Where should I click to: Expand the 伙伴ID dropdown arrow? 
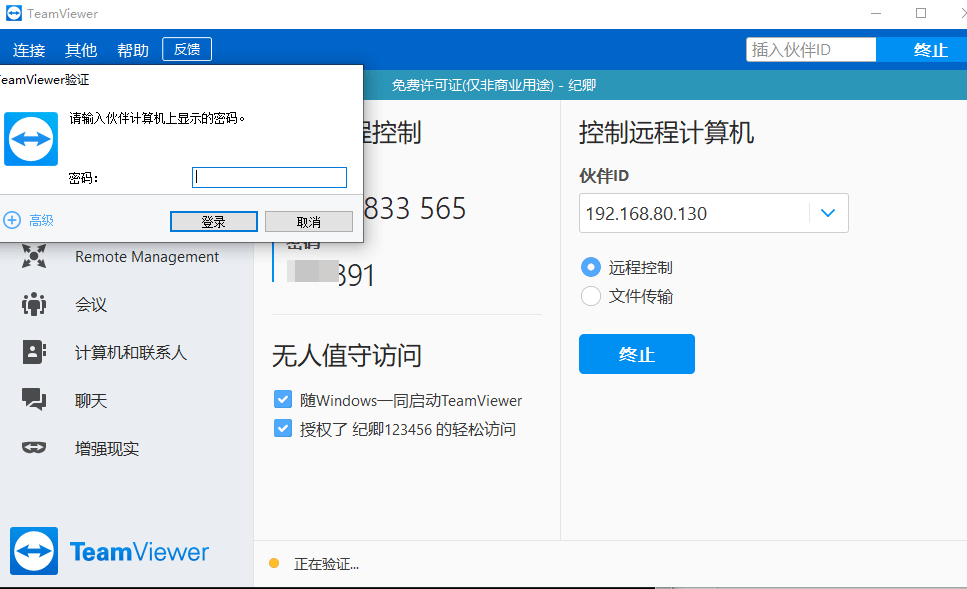tap(828, 213)
